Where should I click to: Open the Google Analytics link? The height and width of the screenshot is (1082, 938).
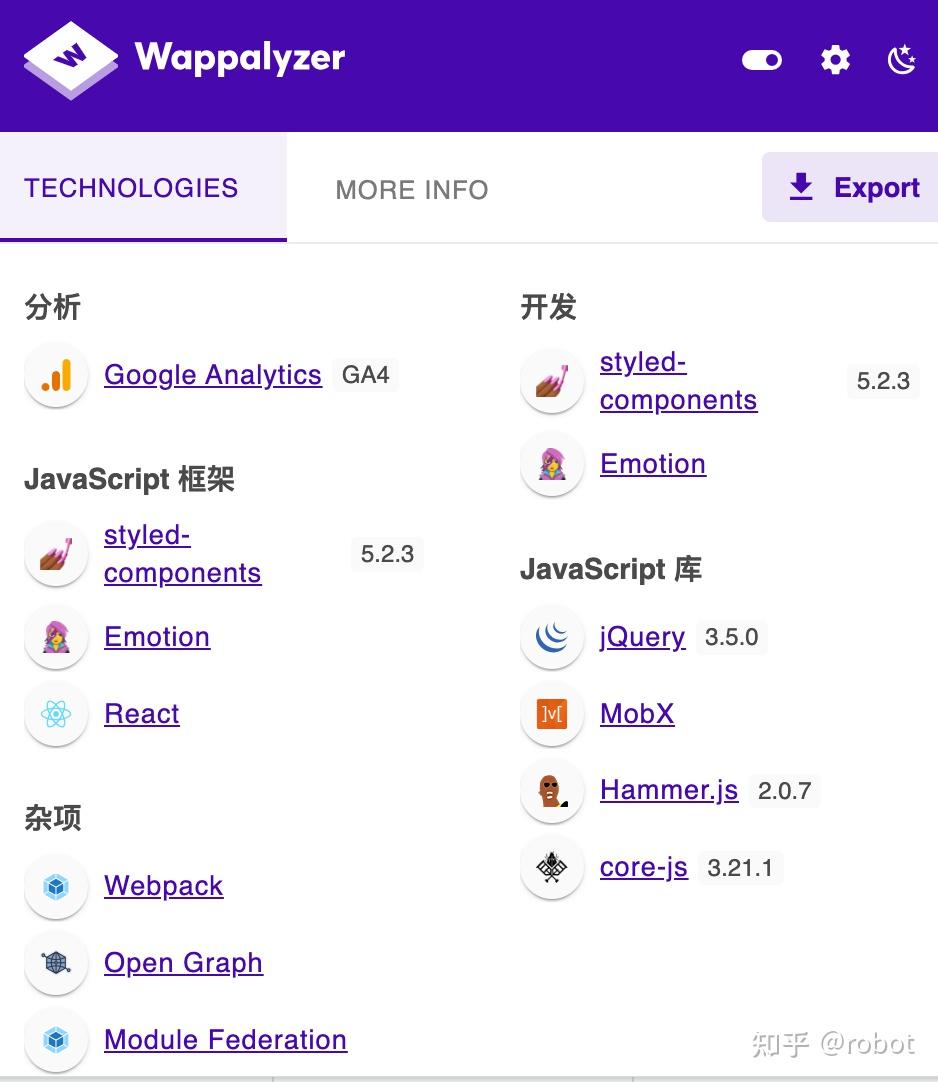[x=212, y=375]
